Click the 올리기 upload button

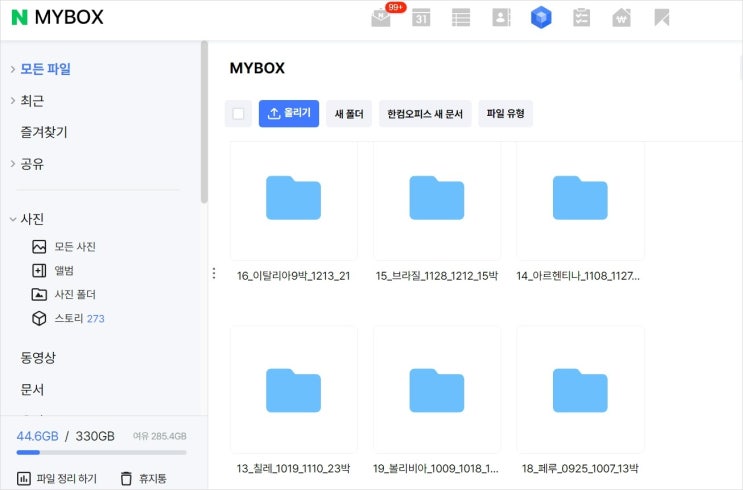click(289, 114)
